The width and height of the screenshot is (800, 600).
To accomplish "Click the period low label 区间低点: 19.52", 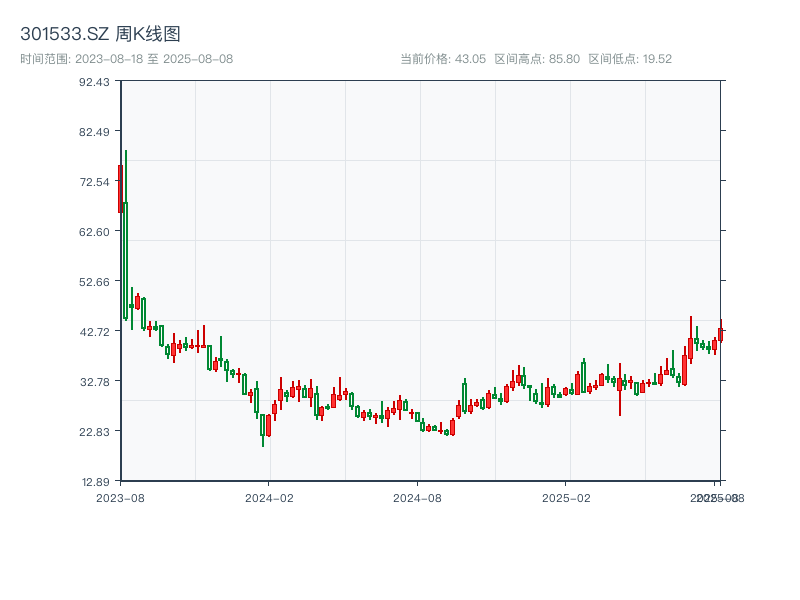I will 630,59.
